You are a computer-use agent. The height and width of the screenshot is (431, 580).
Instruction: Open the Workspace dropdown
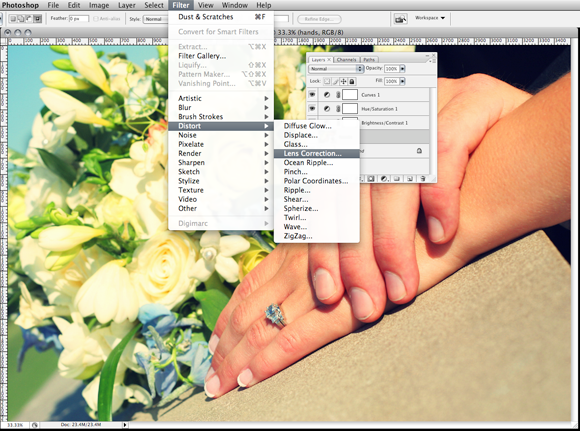click(430, 18)
